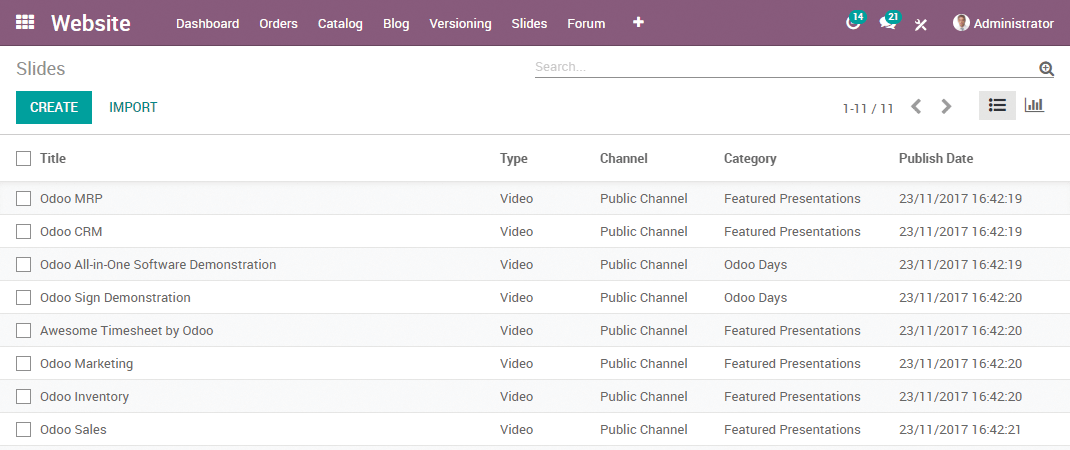Screen dimensions: 1070x450
Task: Open the Odoo Marketing record
Action: click(x=87, y=363)
